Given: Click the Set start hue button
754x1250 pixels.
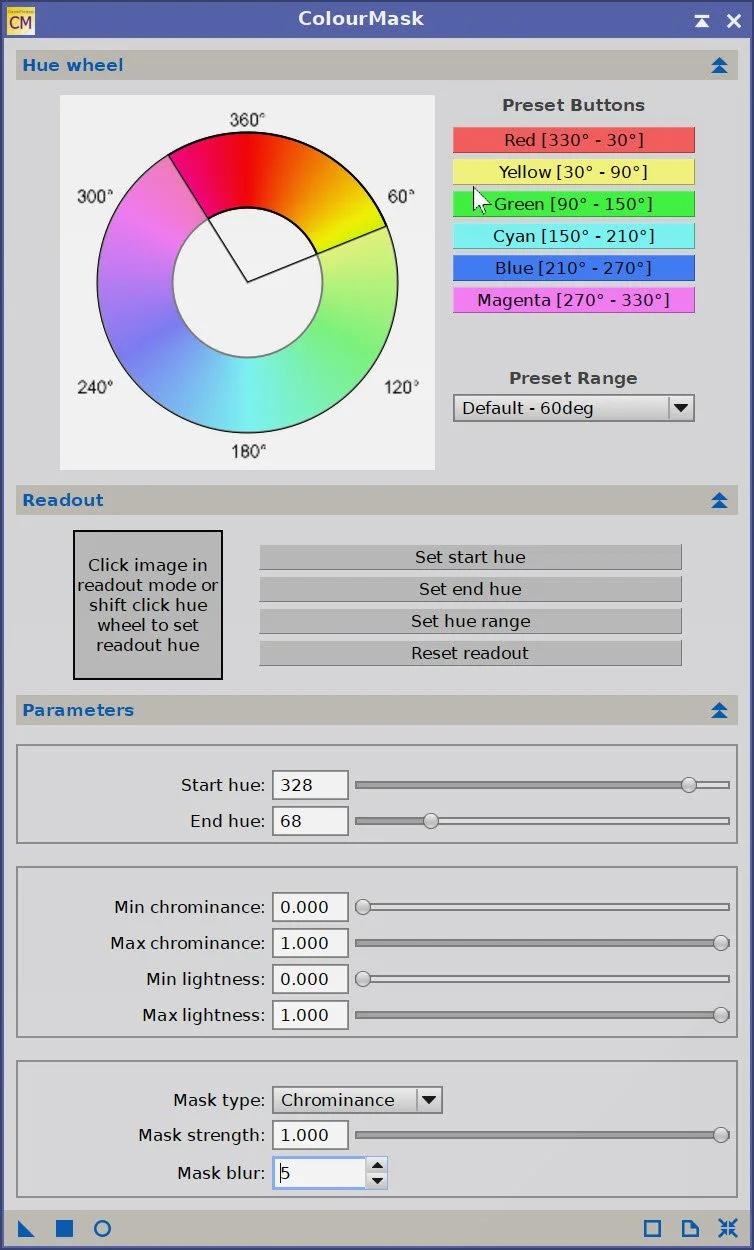Looking at the screenshot, I should 470,557.
